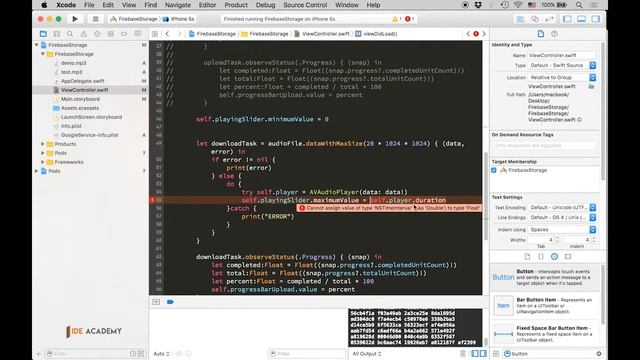
Task: Open the Issue navigator warning icon
Action: click(x=84, y=34)
